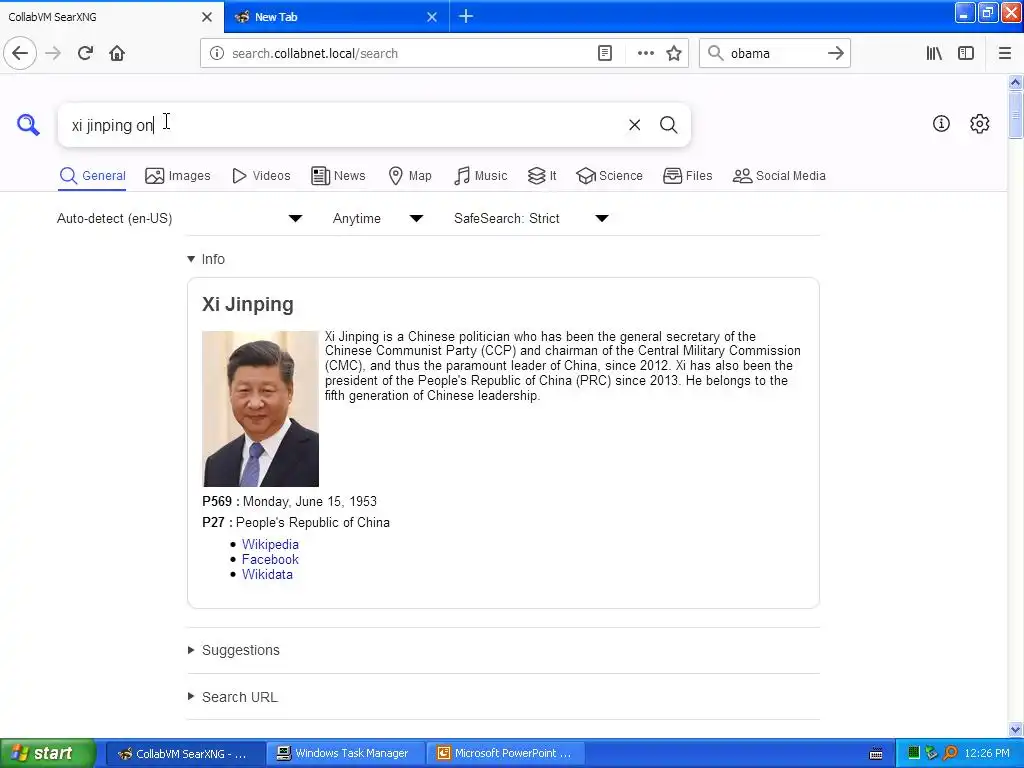Switch to Social Media category
This screenshot has width=1024, height=768.
pos(779,176)
